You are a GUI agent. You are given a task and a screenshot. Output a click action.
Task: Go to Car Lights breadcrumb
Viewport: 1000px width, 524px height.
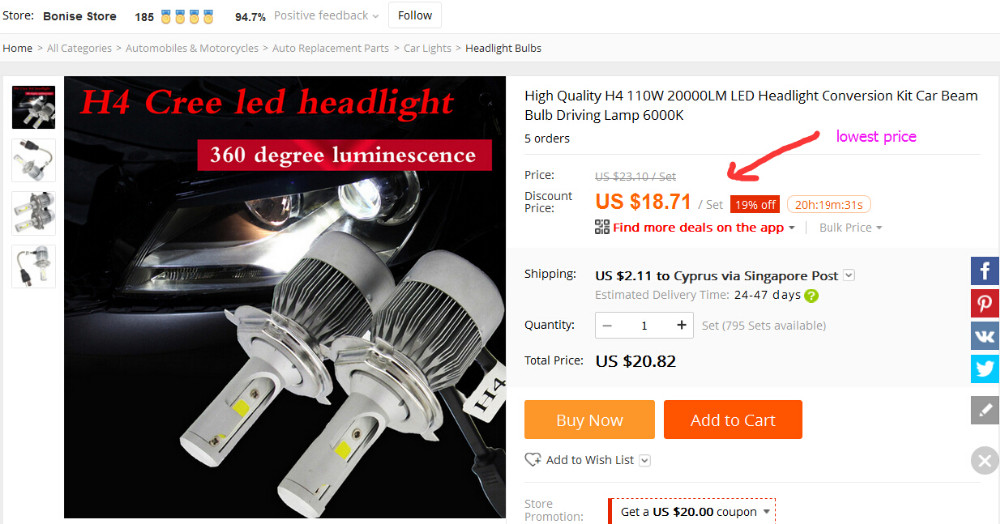point(427,48)
